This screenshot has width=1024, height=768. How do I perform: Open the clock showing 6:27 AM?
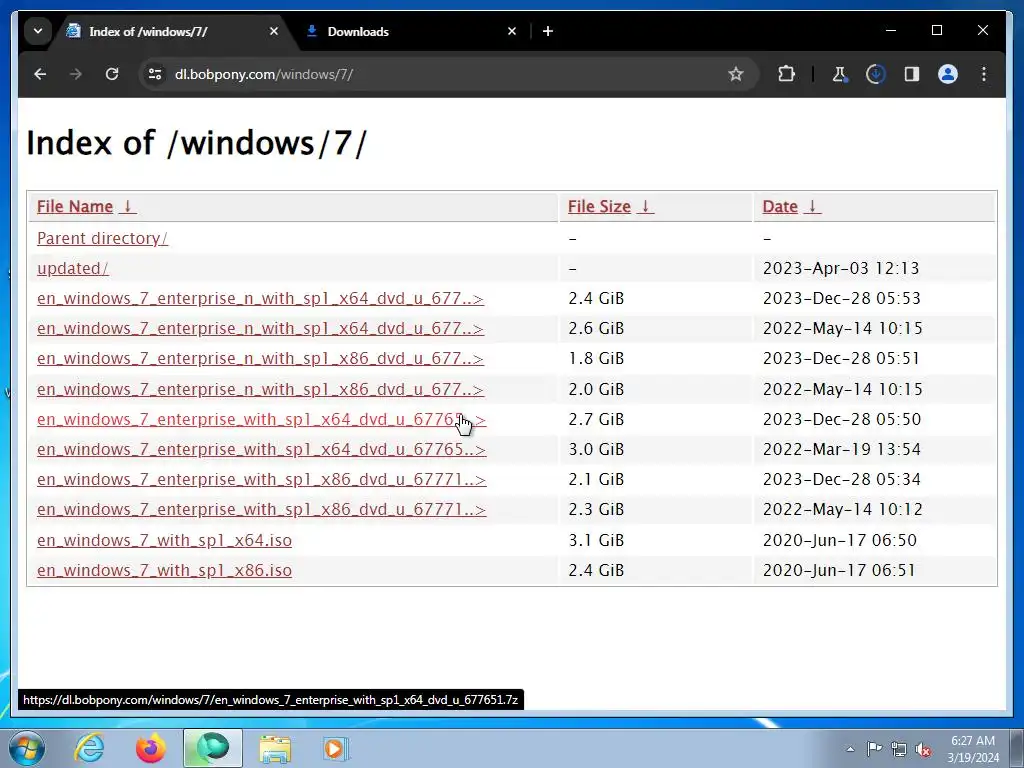[x=973, y=749]
